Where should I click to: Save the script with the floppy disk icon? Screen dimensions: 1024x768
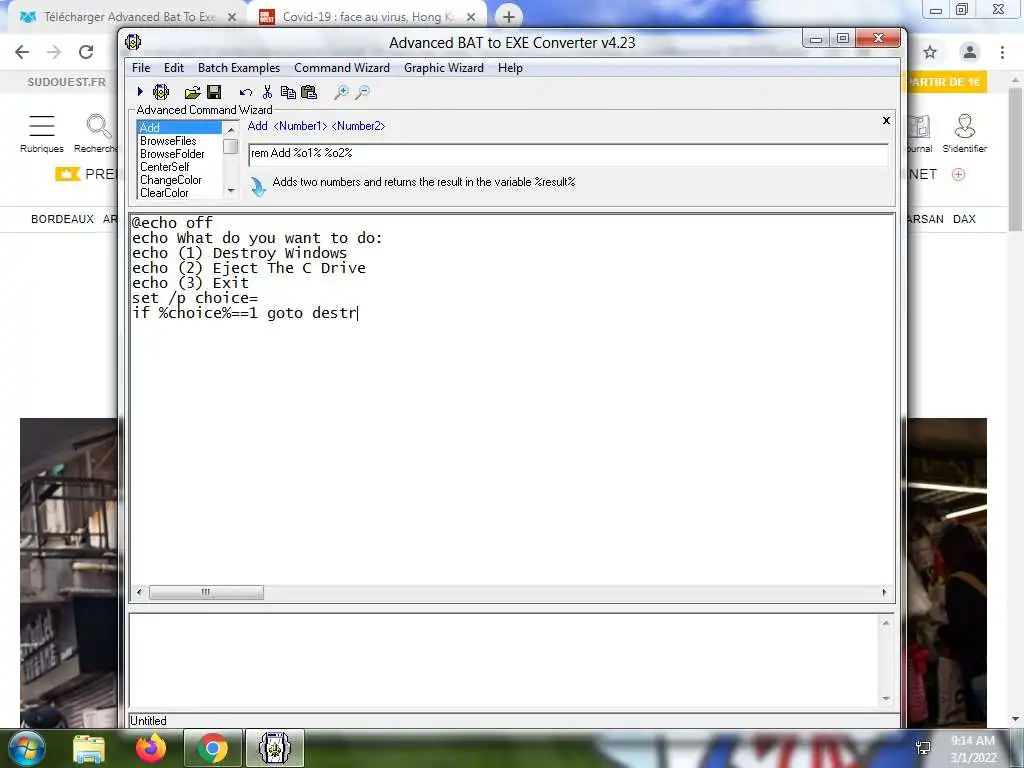214,92
